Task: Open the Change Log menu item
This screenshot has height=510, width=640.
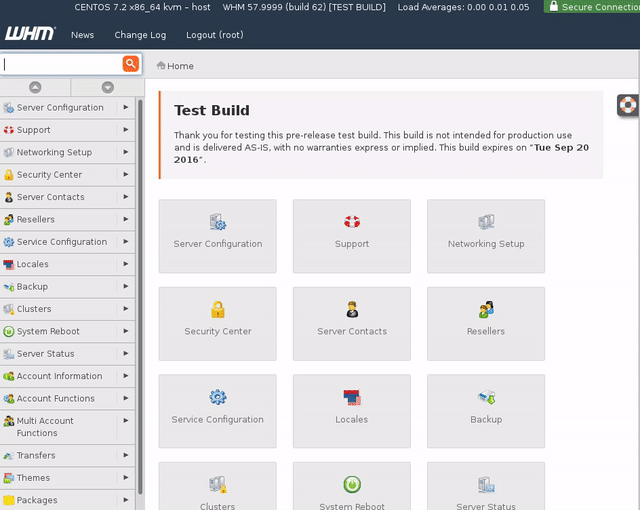Action: [140, 35]
